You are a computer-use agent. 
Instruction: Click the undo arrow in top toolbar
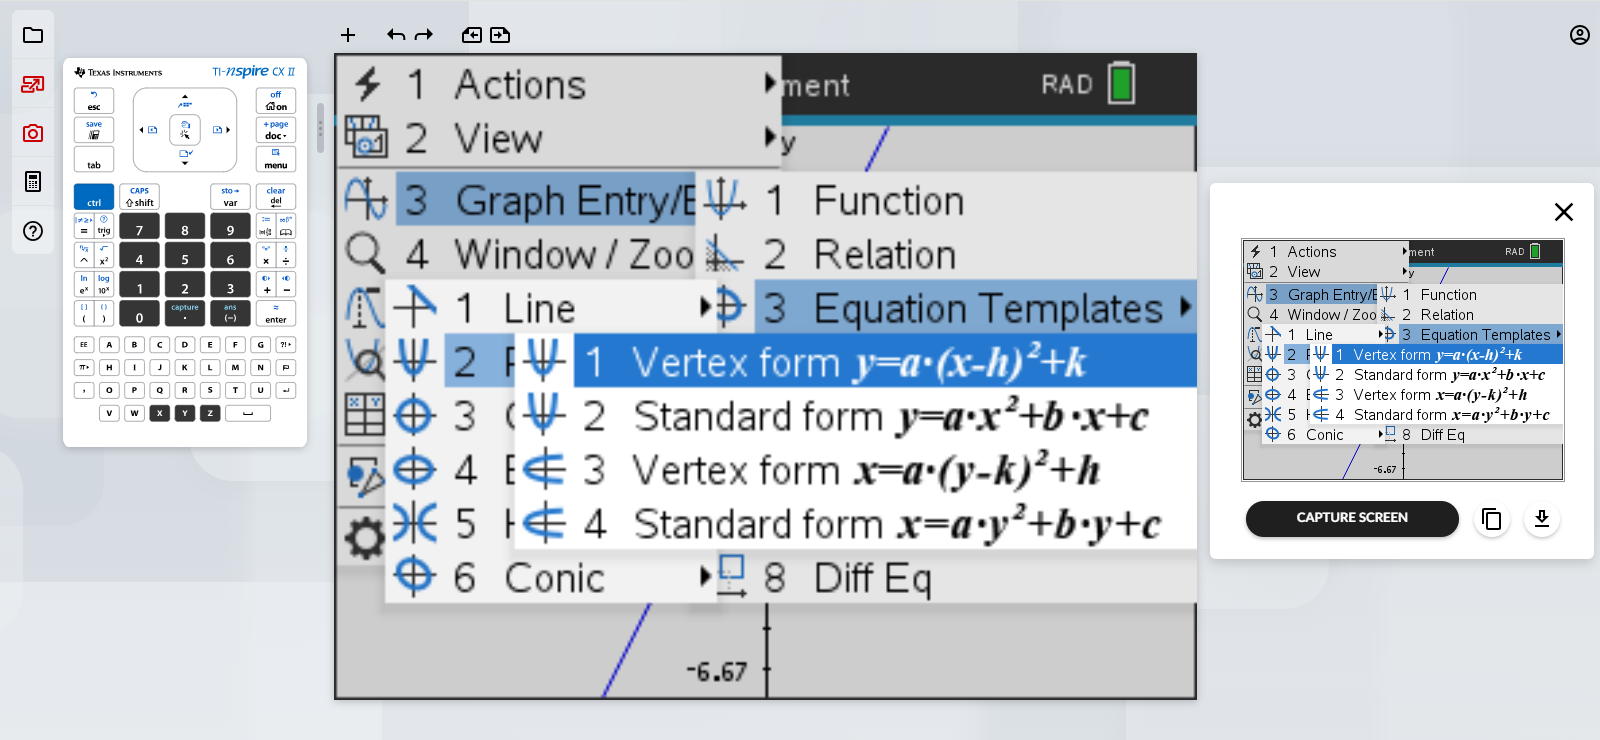[x=396, y=35]
